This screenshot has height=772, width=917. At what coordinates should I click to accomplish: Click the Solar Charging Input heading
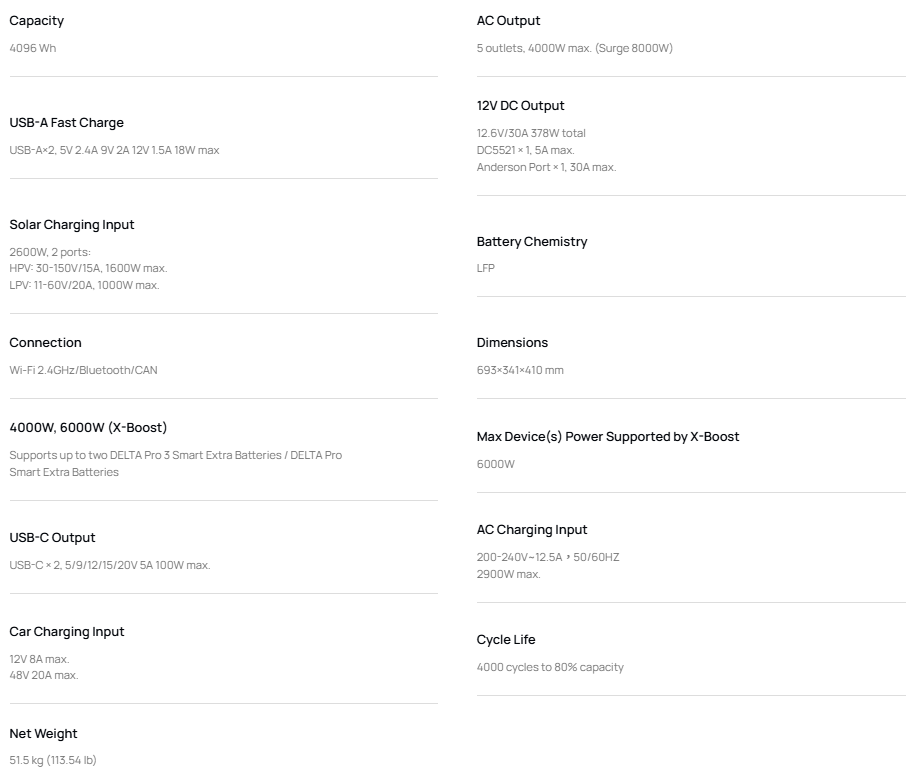tap(71, 225)
